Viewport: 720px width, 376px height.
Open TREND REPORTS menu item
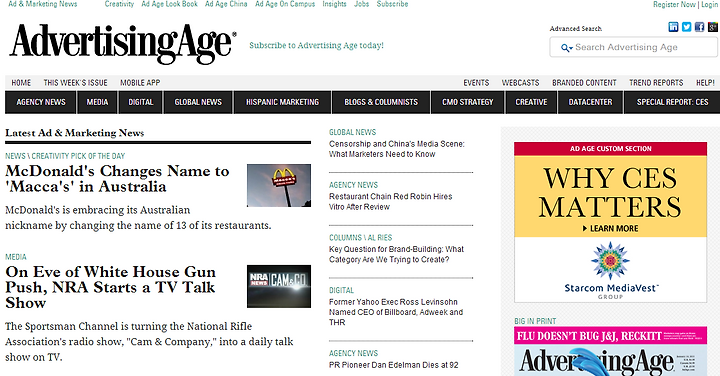(656, 83)
